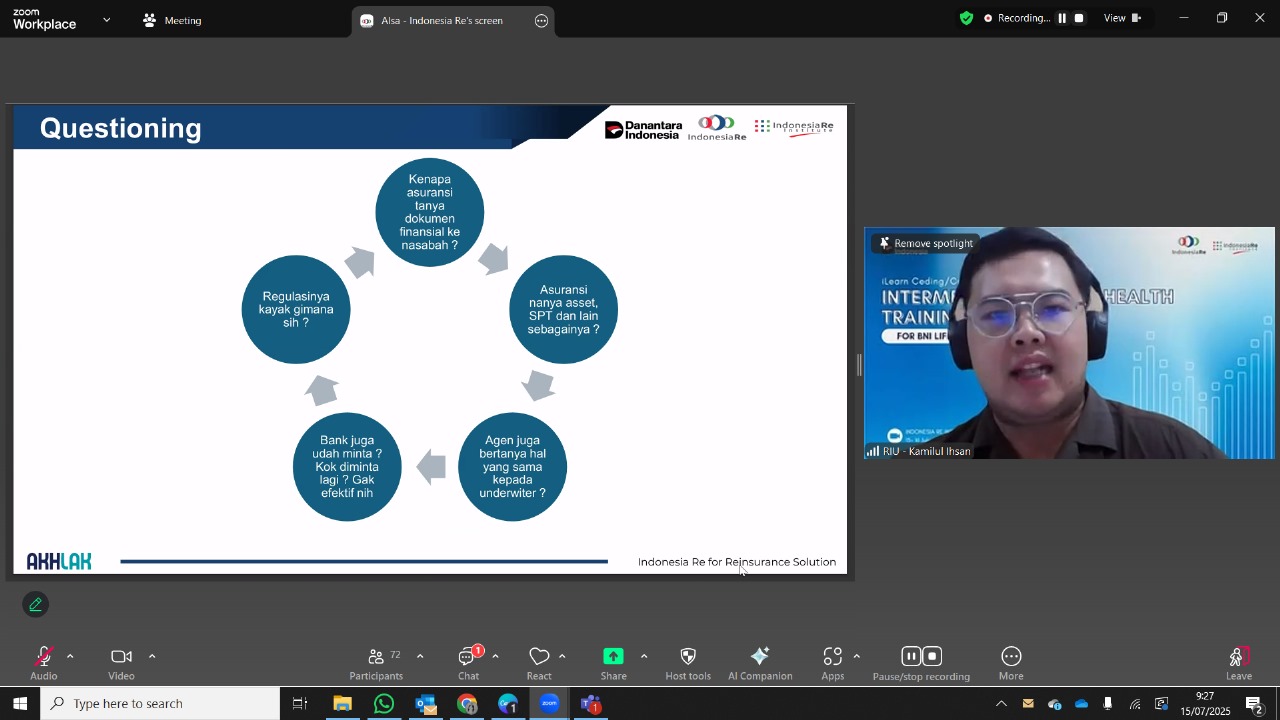Open Host tools shield icon
The image size is (1280, 720).
click(x=688, y=657)
